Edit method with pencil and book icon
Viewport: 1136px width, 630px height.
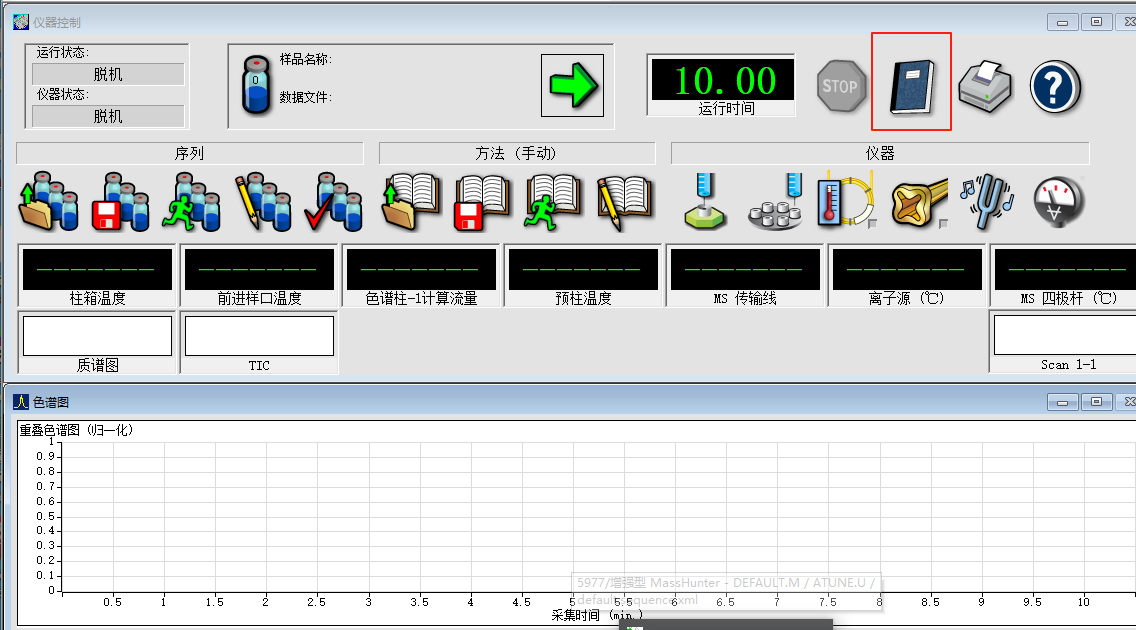click(x=624, y=201)
